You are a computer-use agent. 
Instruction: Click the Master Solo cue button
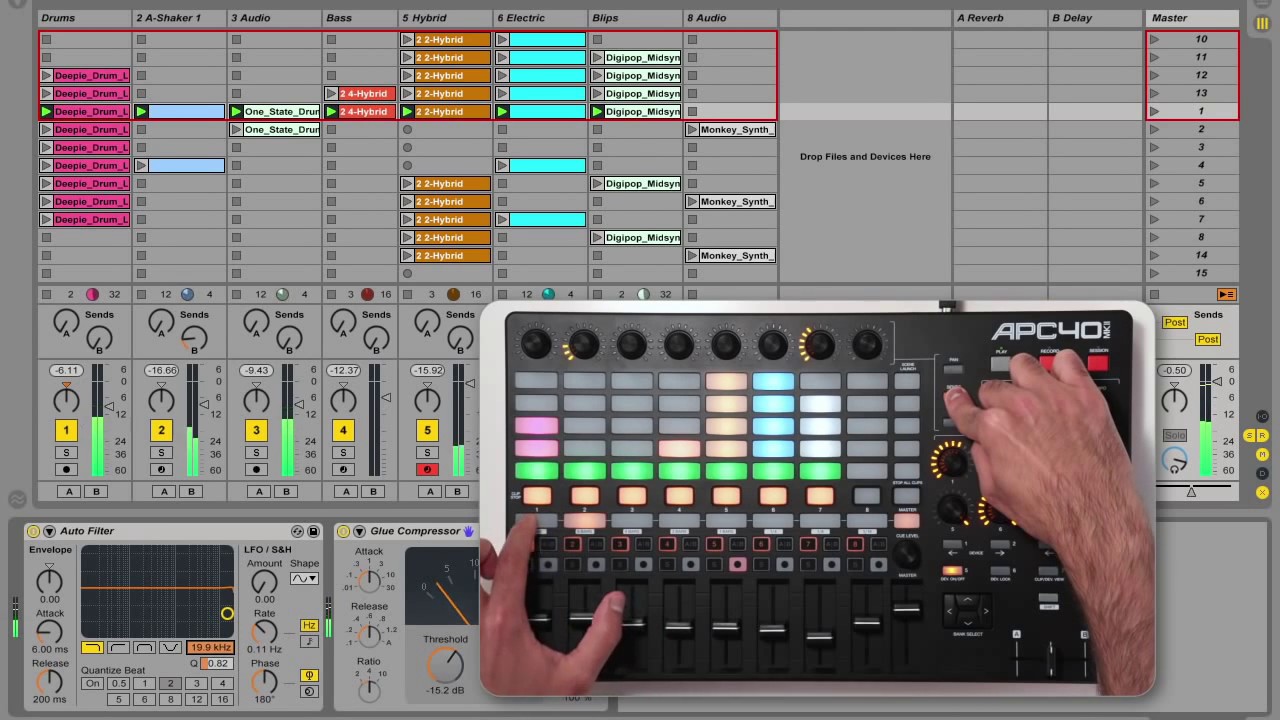(1175, 436)
